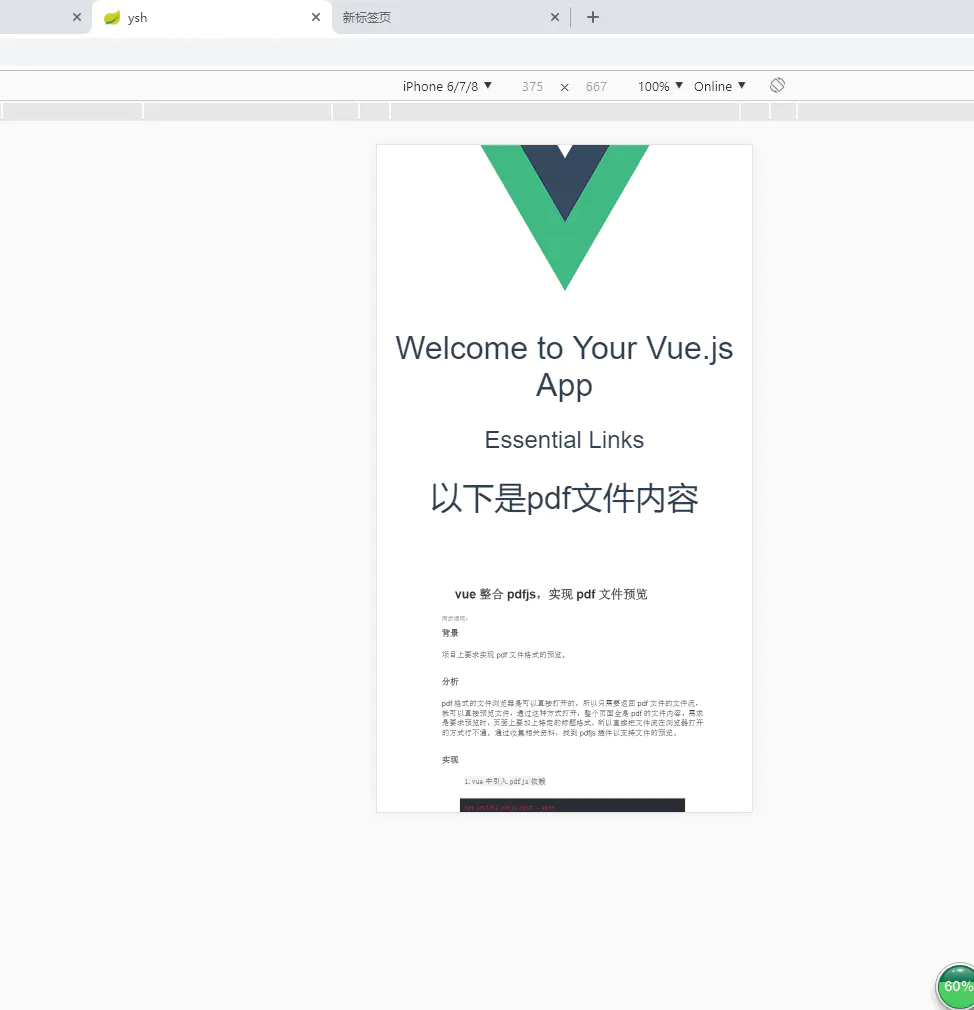Close the leftmost partially visible tab

[77, 17]
